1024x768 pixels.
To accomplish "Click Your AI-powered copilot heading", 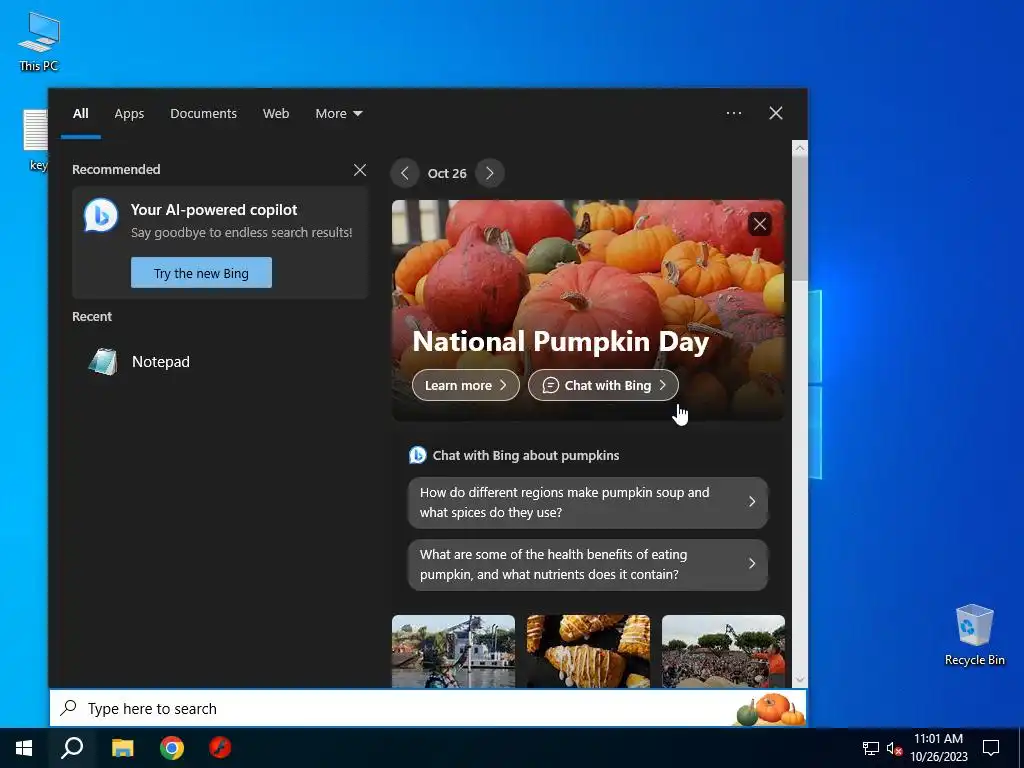I will point(214,210).
